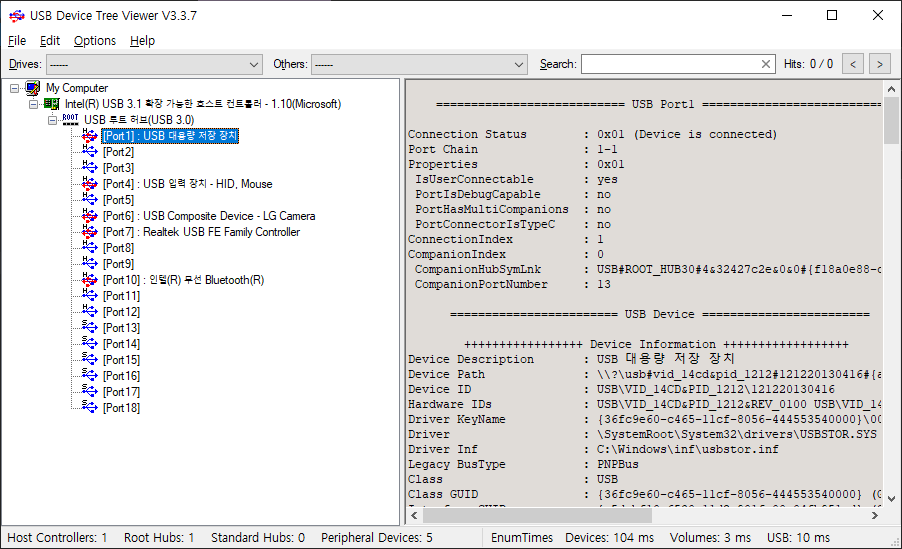
Task: Open the File menu
Action: (17, 41)
